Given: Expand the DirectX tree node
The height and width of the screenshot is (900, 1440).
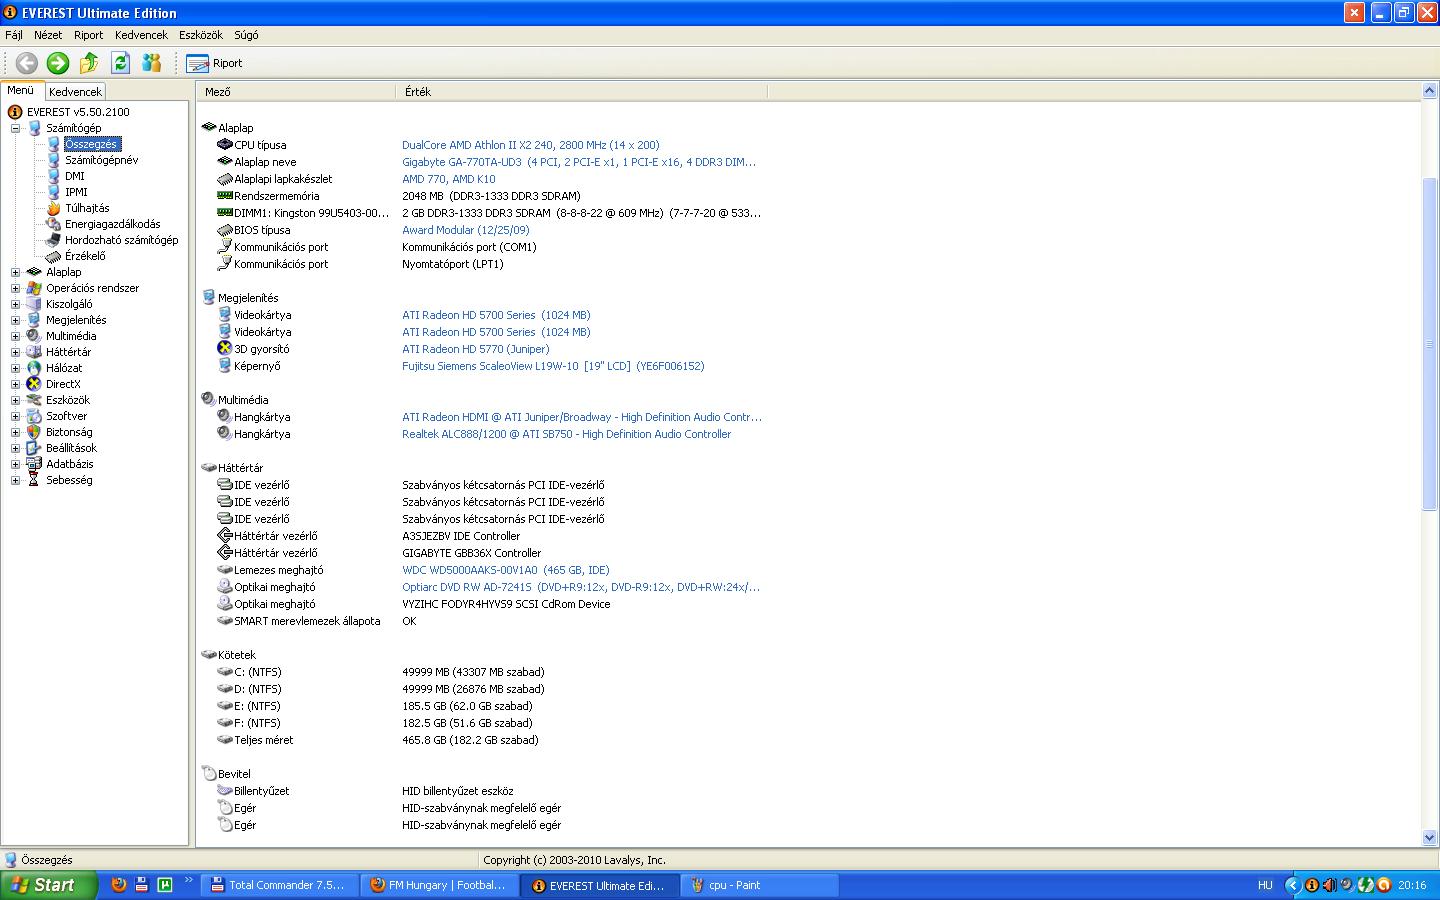Looking at the screenshot, I should click(x=15, y=384).
